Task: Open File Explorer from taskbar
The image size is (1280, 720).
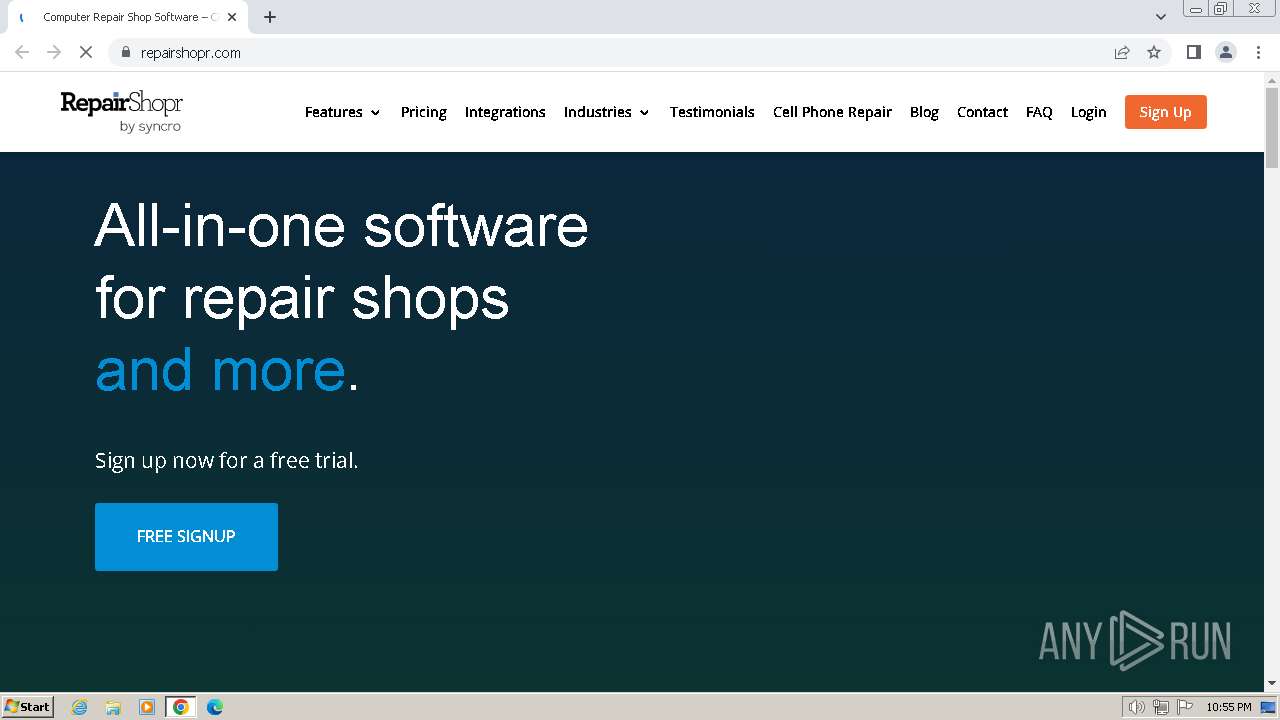Action: click(x=113, y=707)
